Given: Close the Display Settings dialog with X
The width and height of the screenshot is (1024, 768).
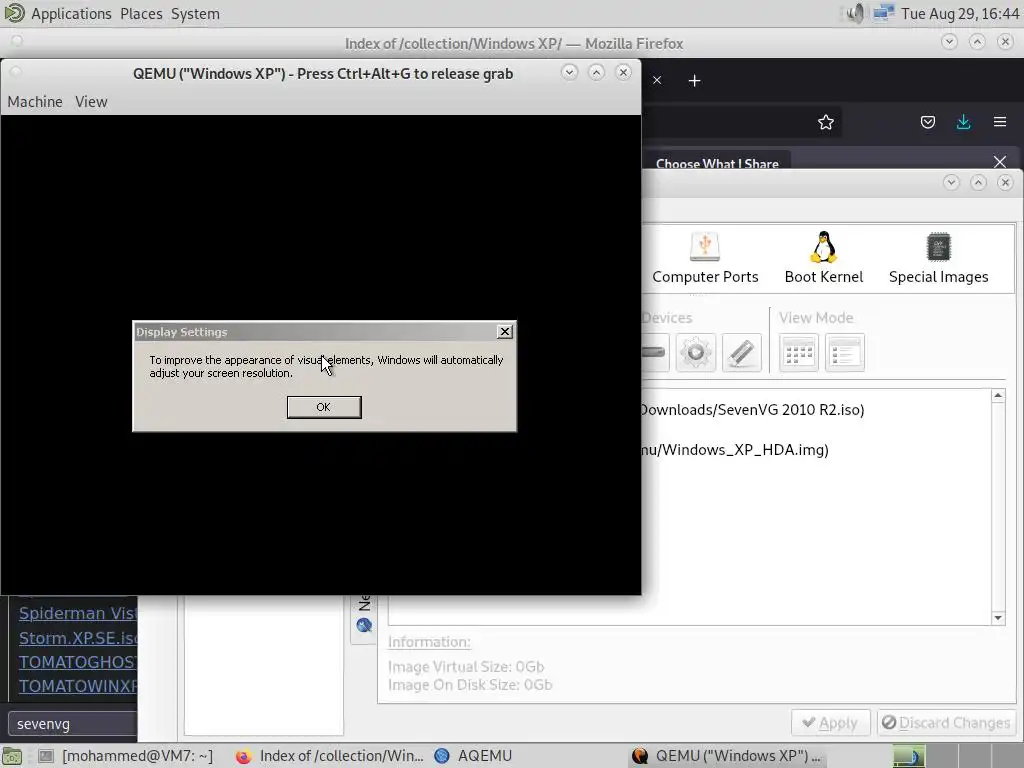Looking at the screenshot, I should point(505,332).
